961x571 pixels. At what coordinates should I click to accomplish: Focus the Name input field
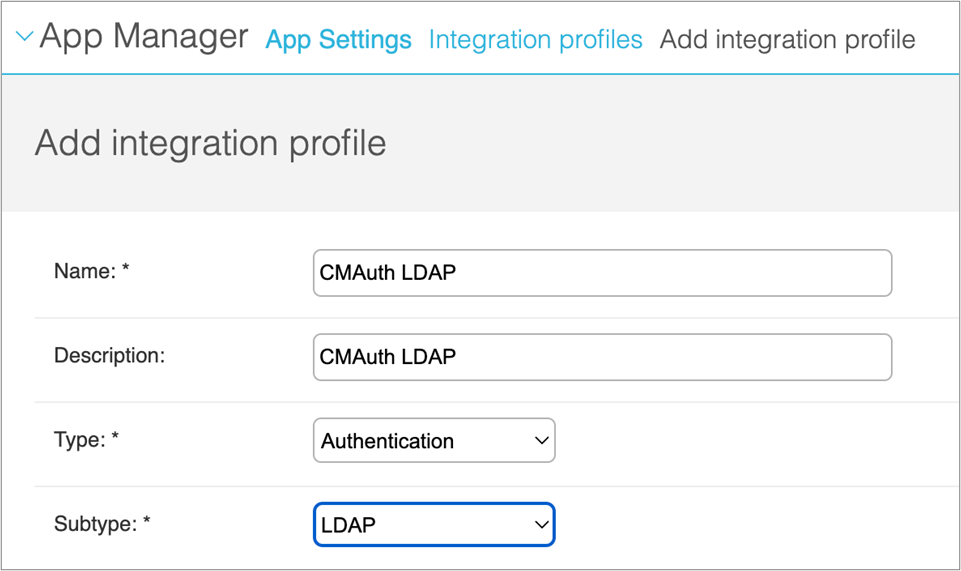click(x=602, y=273)
